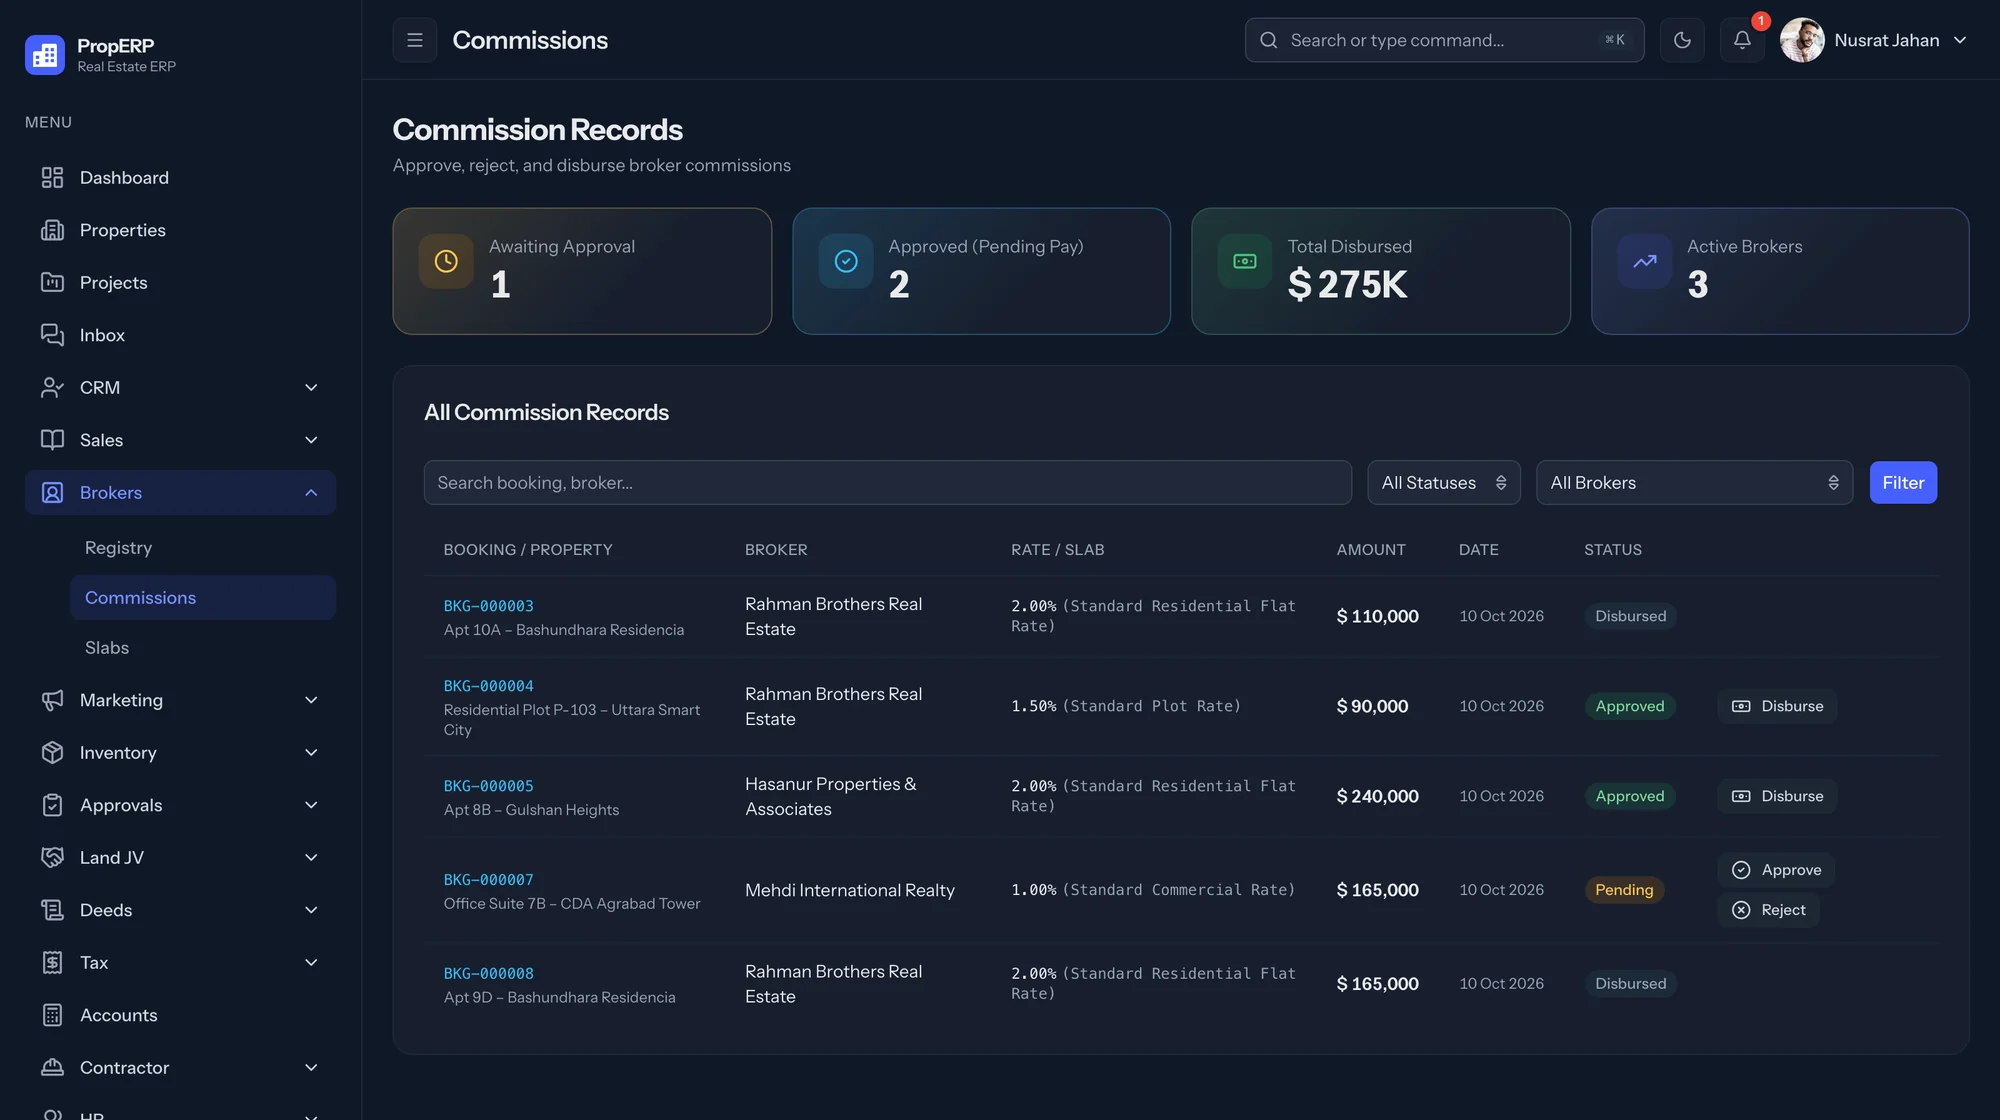Expand the Inventory menu chevron

311,752
